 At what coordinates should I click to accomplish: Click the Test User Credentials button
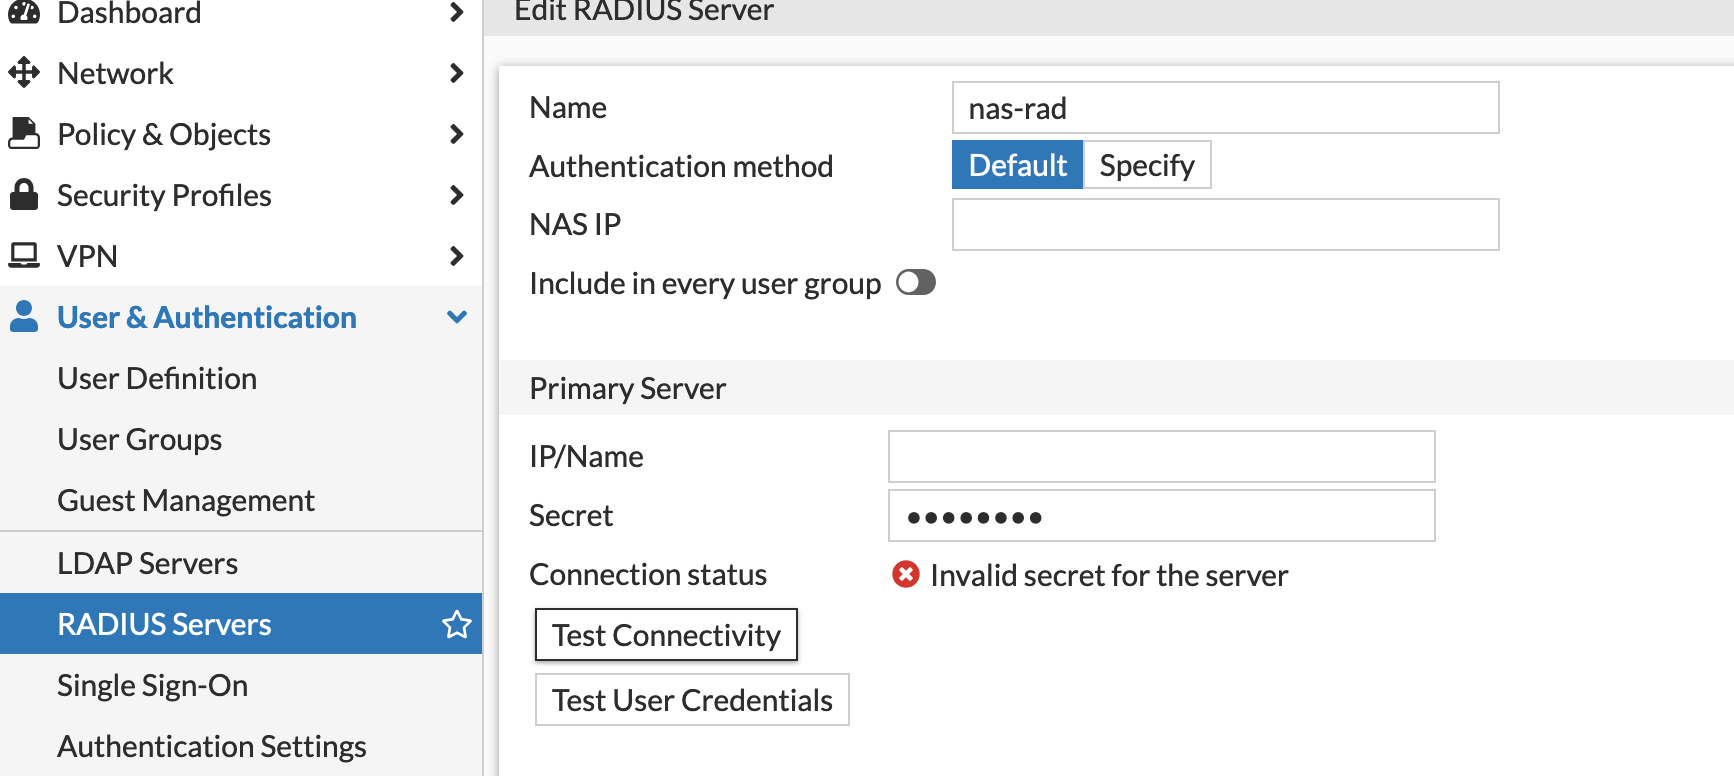click(692, 700)
